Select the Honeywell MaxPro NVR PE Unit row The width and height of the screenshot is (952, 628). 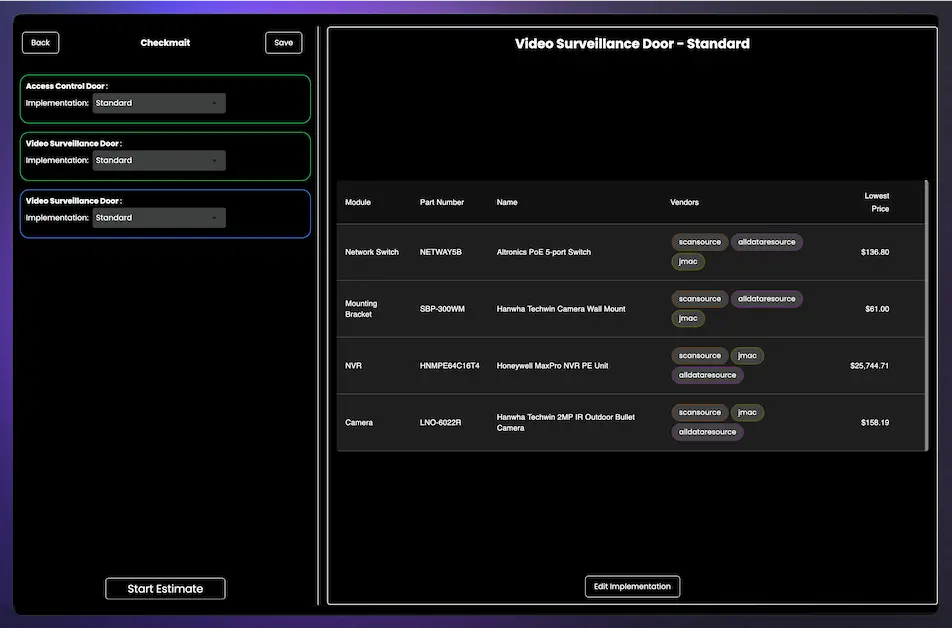[552, 366]
